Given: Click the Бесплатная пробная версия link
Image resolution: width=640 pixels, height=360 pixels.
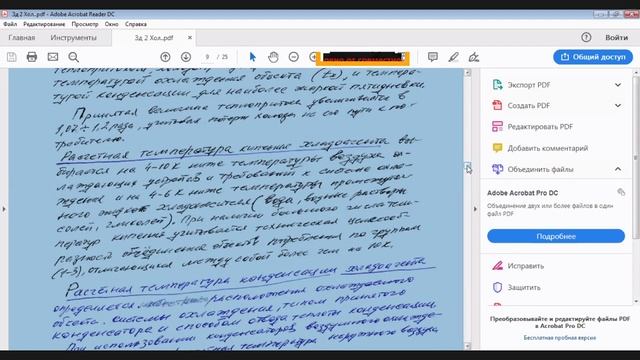Looking at the screenshot, I should pos(560,338).
